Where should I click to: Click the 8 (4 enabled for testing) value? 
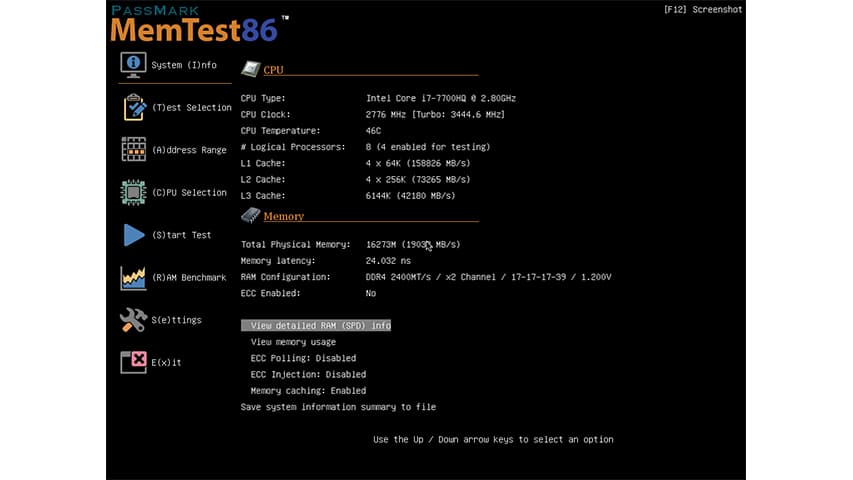click(x=428, y=147)
